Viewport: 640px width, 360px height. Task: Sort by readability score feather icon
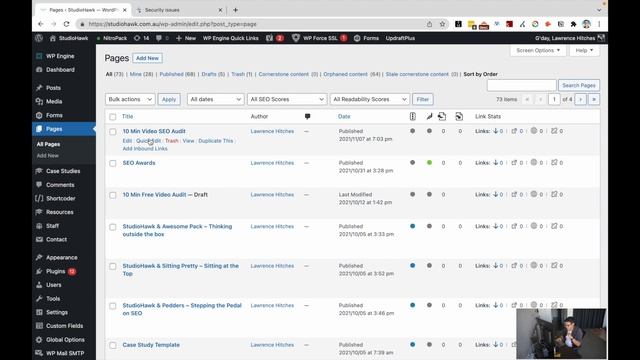429,116
